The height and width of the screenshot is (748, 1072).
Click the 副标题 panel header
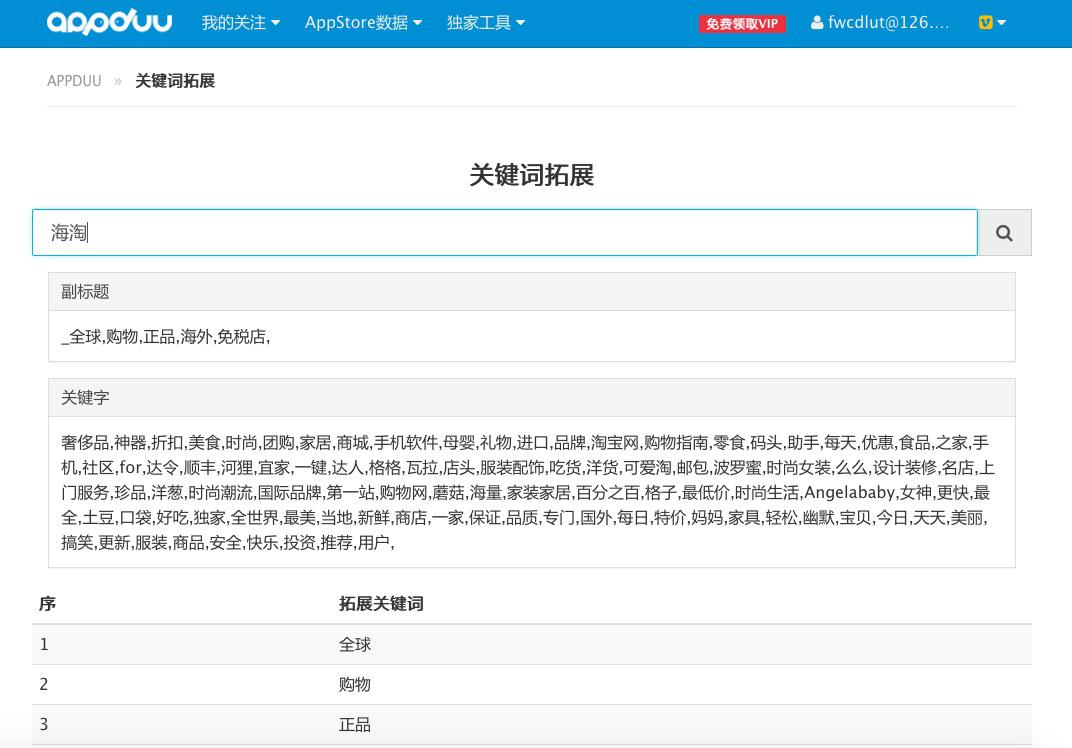[85, 291]
